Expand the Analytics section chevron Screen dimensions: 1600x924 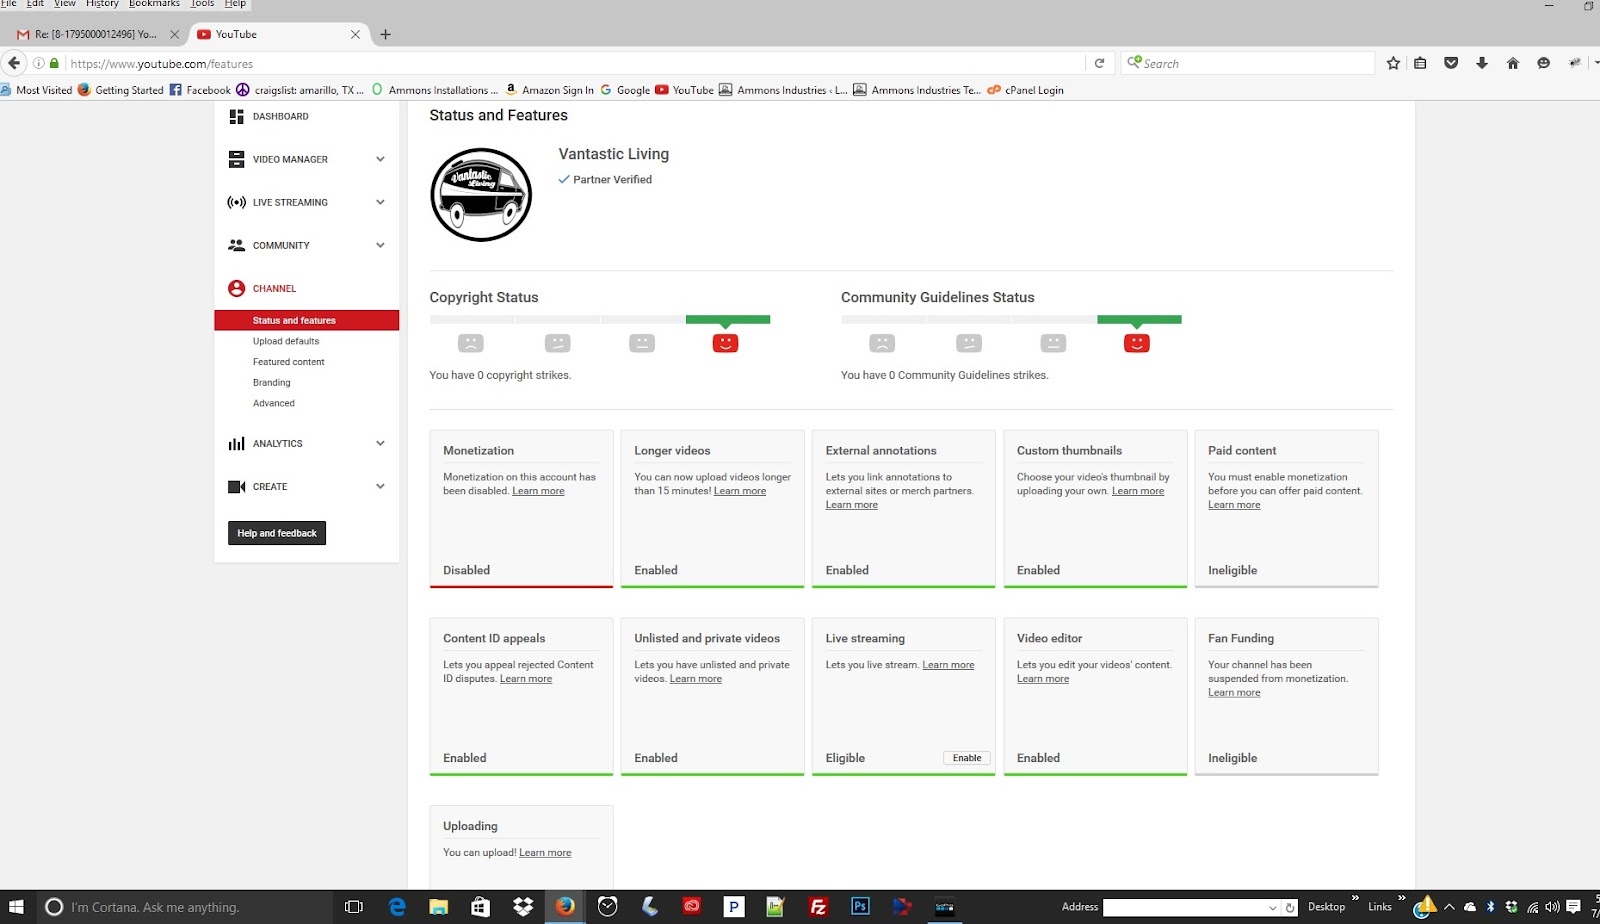coord(380,443)
